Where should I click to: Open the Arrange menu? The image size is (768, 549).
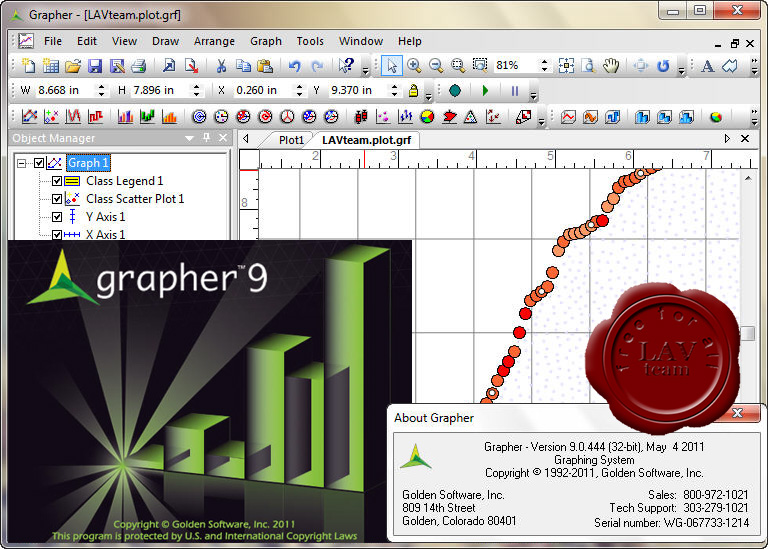(x=214, y=41)
